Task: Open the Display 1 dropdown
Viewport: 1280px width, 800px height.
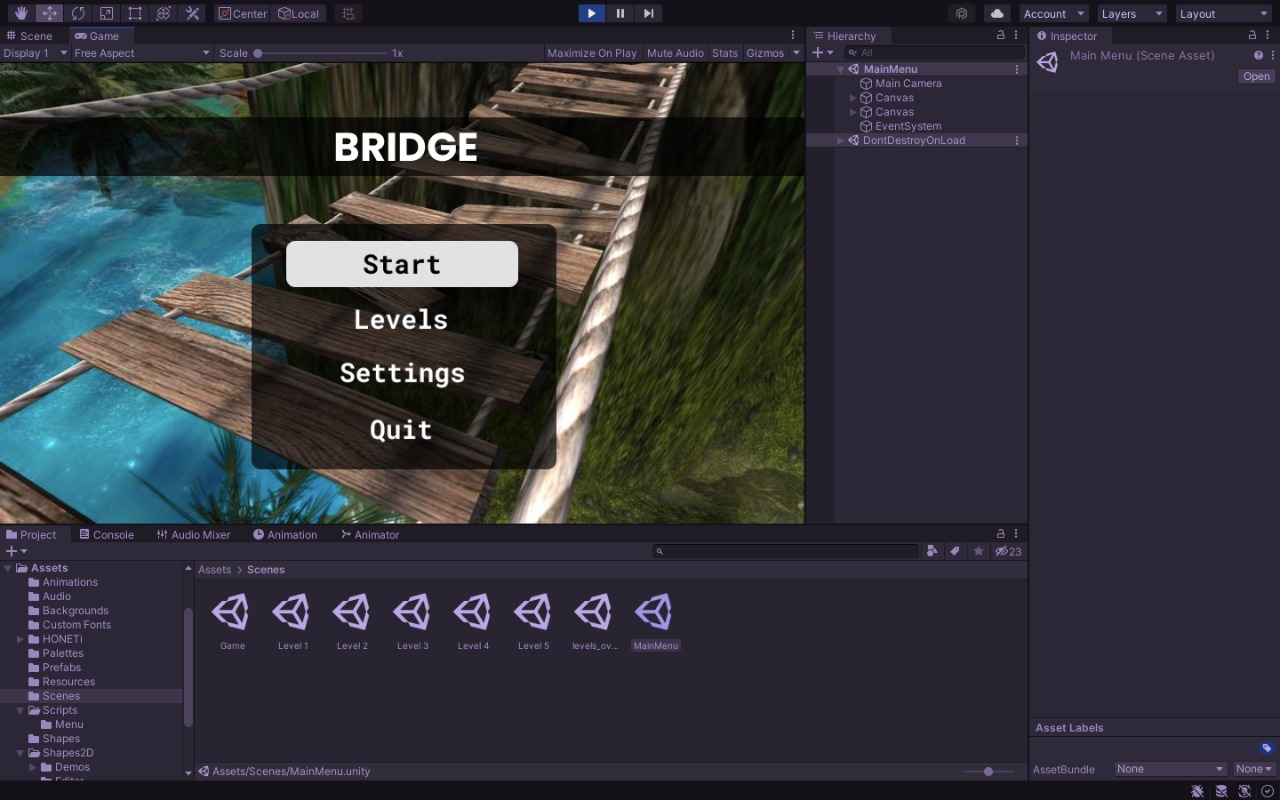Action: [x=35, y=53]
